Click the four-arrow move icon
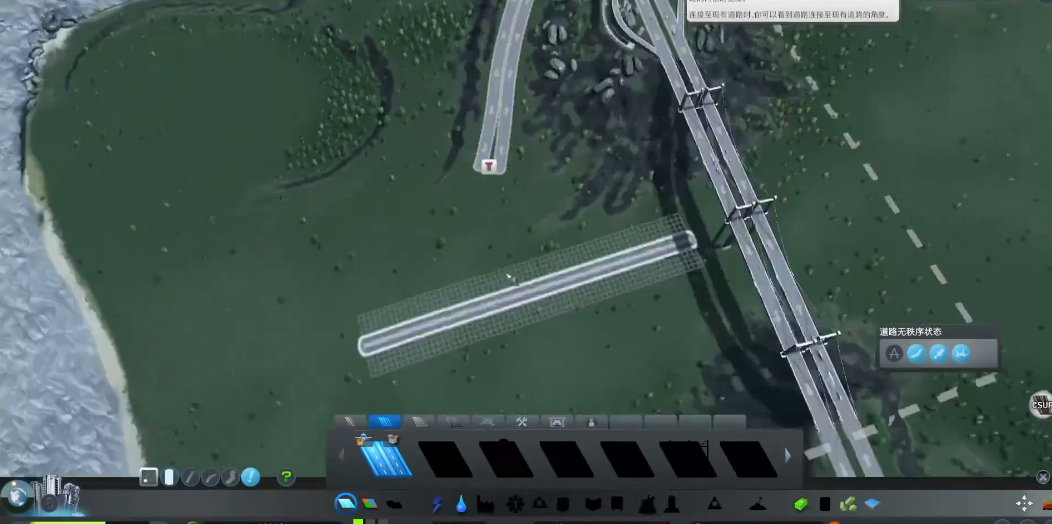The width and height of the screenshot is (1052, 524). coord(1024,504)
